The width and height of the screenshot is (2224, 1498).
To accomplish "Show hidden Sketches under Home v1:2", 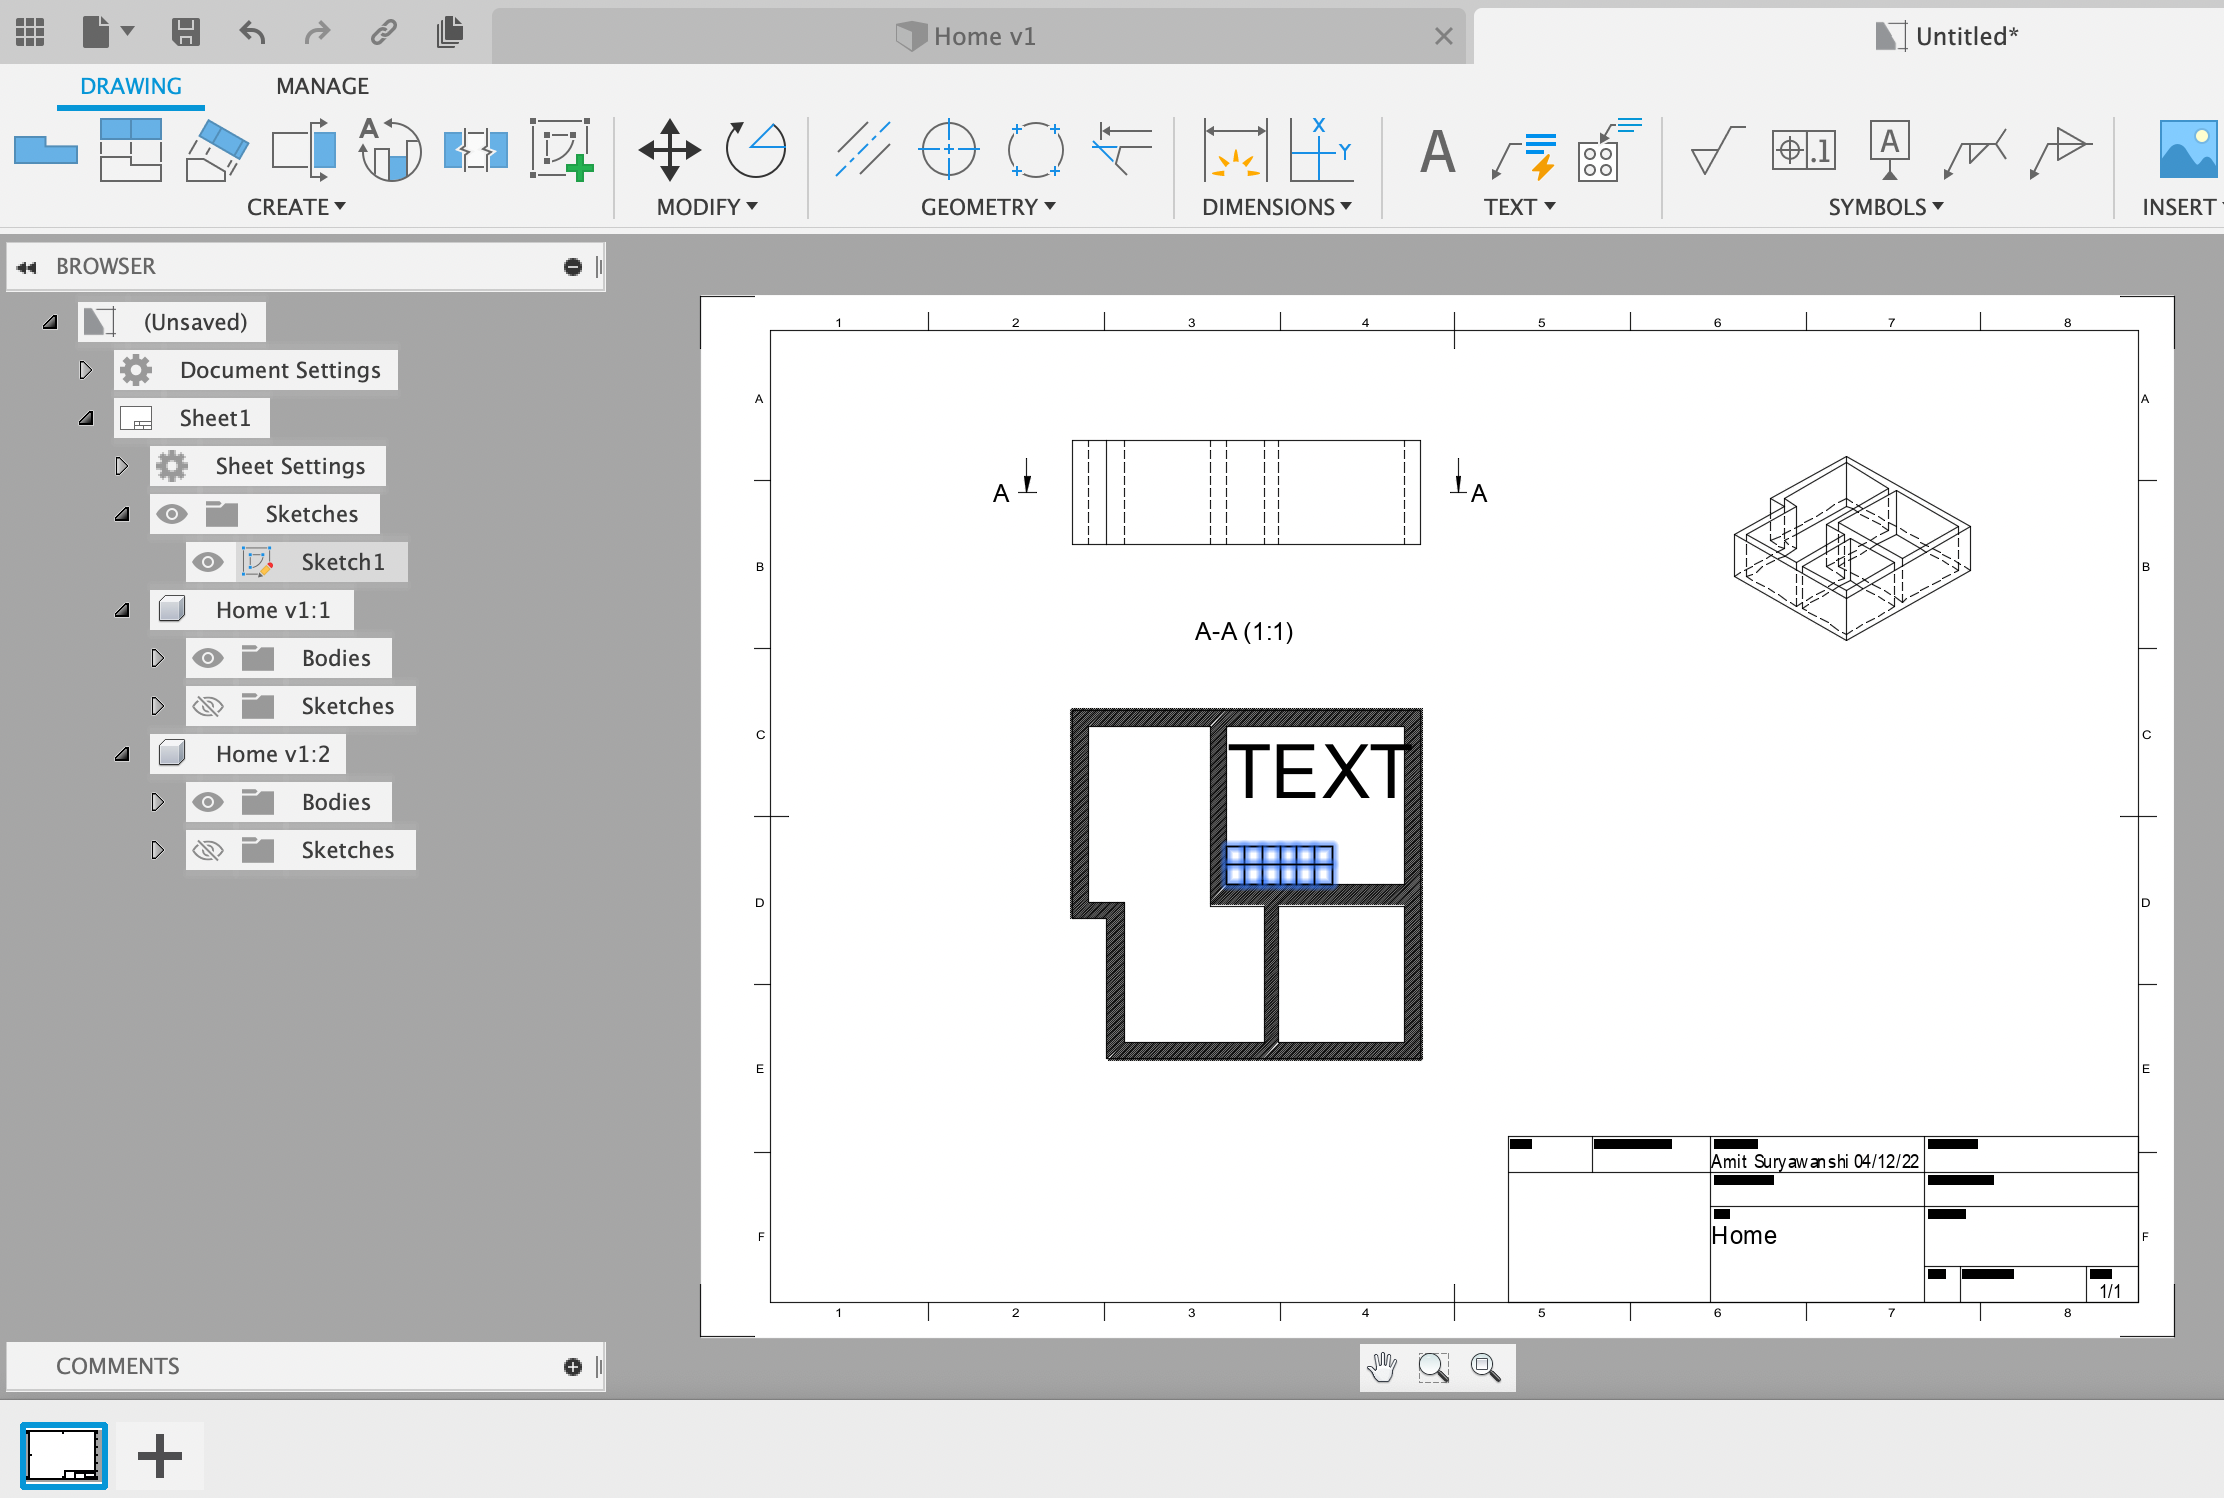I will point(208,850).
